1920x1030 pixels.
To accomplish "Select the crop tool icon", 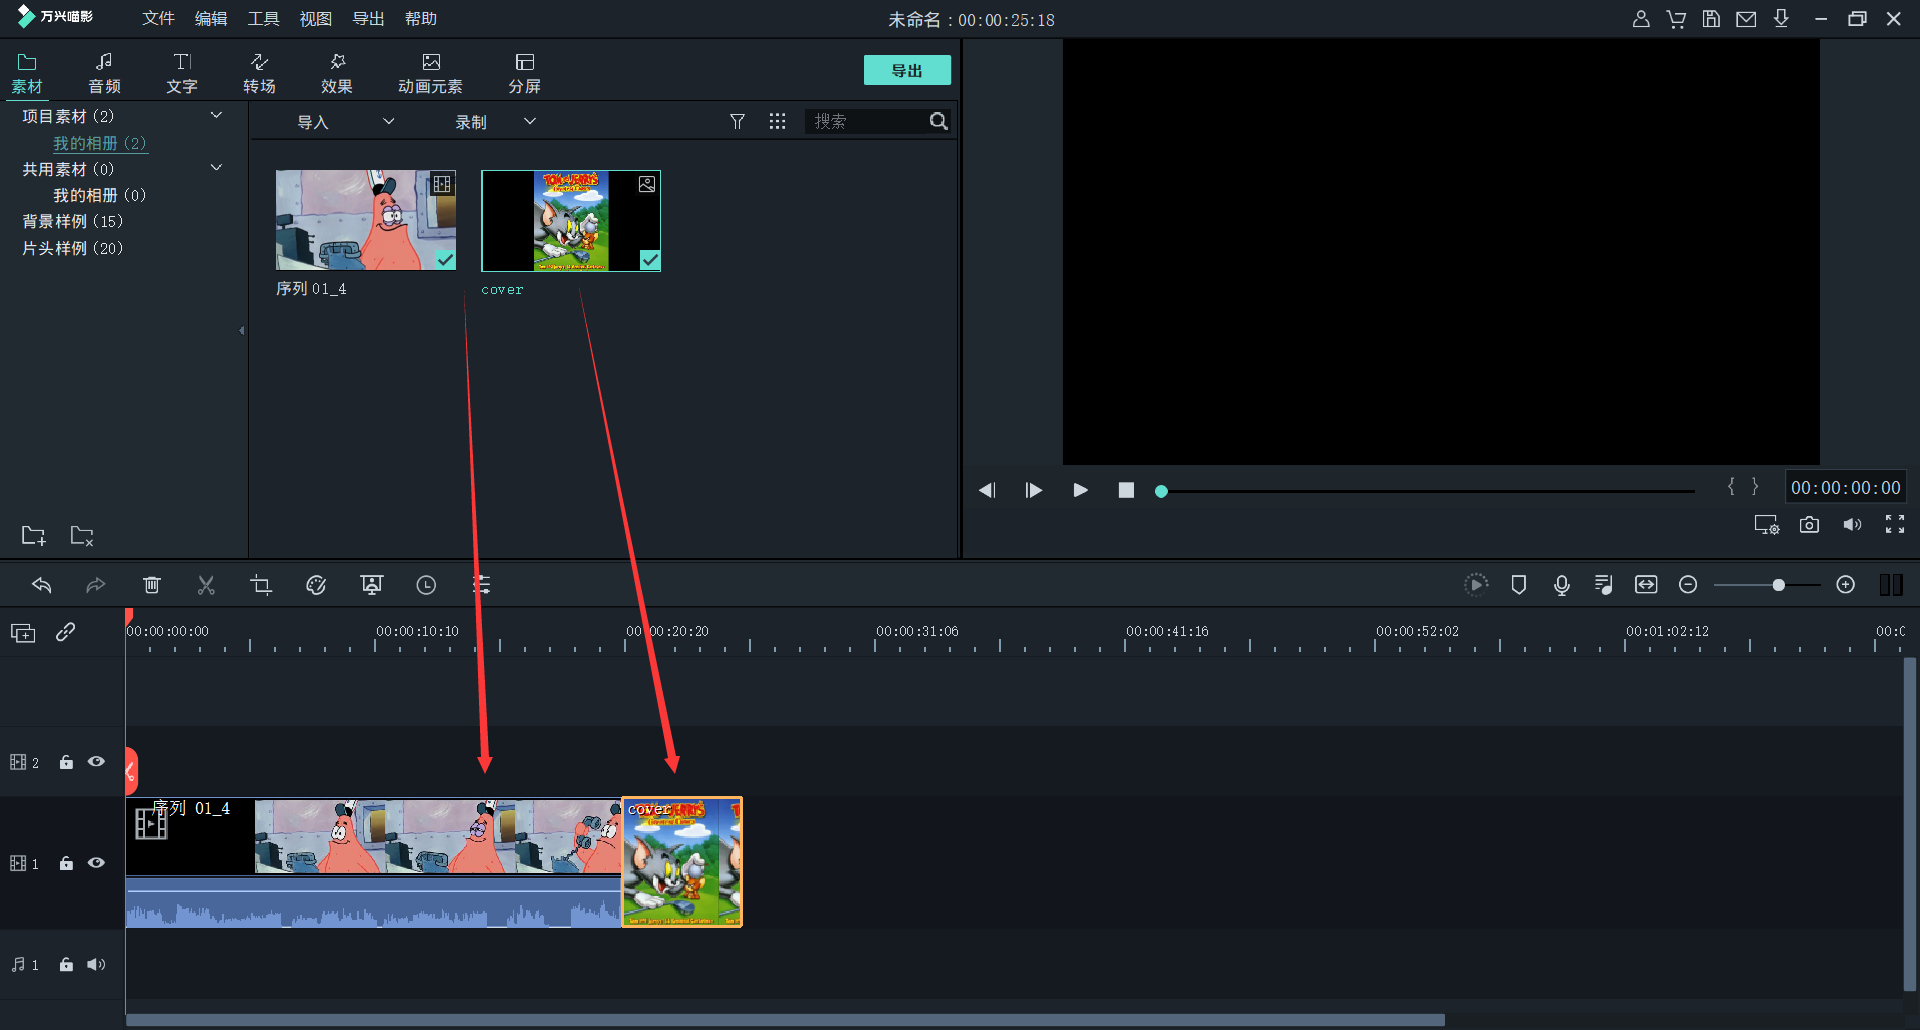I will pyautogui.click(x=261, y=585).
